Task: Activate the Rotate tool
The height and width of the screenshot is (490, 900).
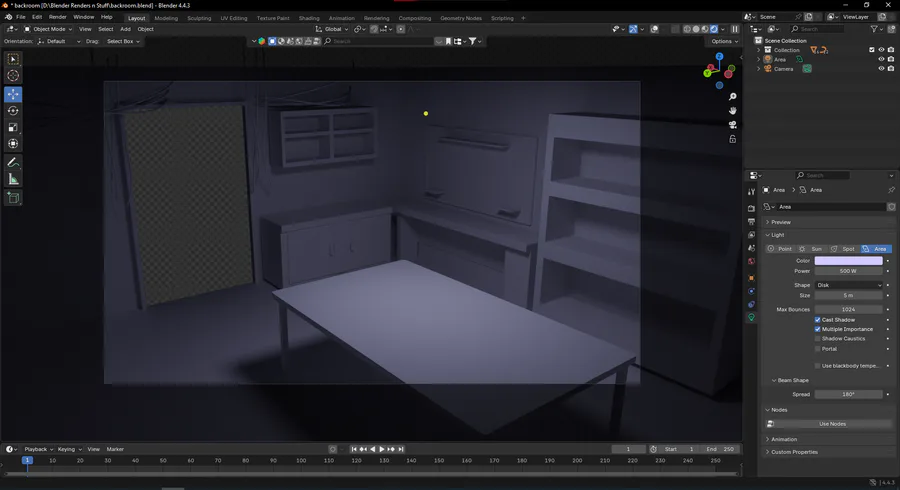Action: (x=13, y=111)
